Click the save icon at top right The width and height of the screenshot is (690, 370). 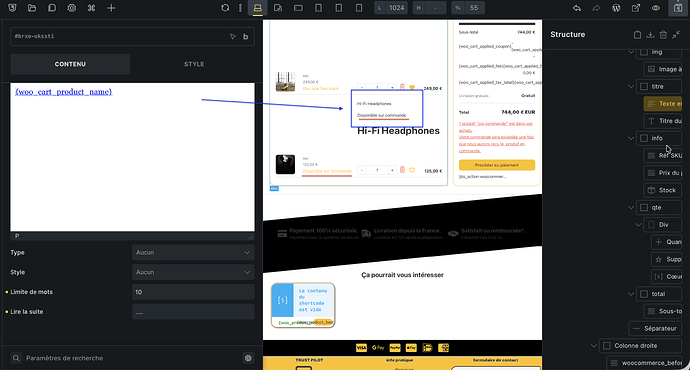pyautogui.click(x=678, y=8)
